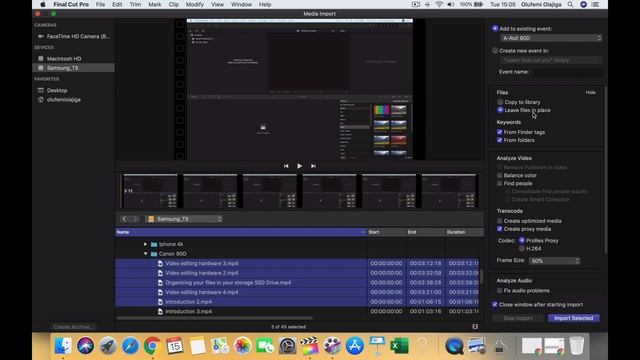
Task: Open QuickTime Player from the Dock
Action: point(454,346)
